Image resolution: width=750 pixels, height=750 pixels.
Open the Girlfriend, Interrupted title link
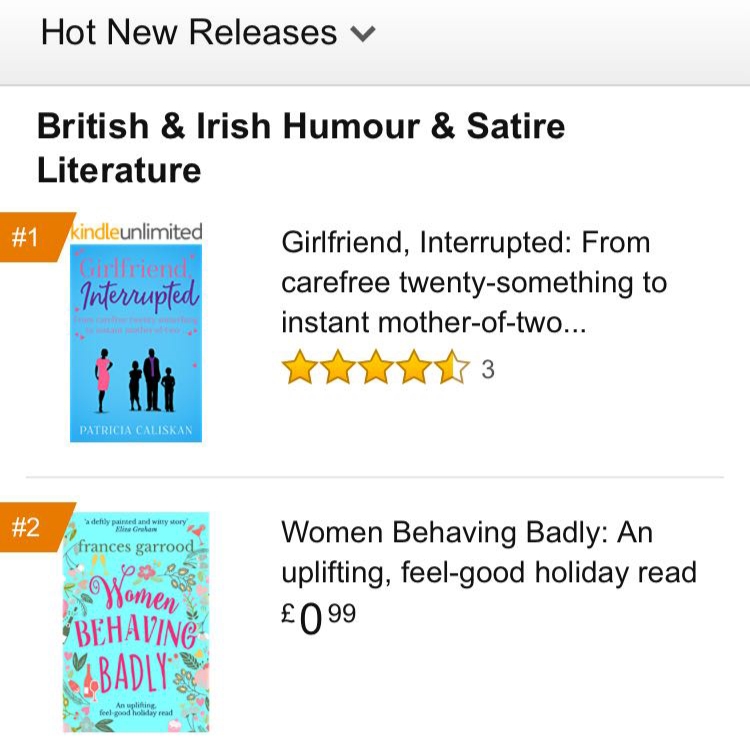click(473, 282)
